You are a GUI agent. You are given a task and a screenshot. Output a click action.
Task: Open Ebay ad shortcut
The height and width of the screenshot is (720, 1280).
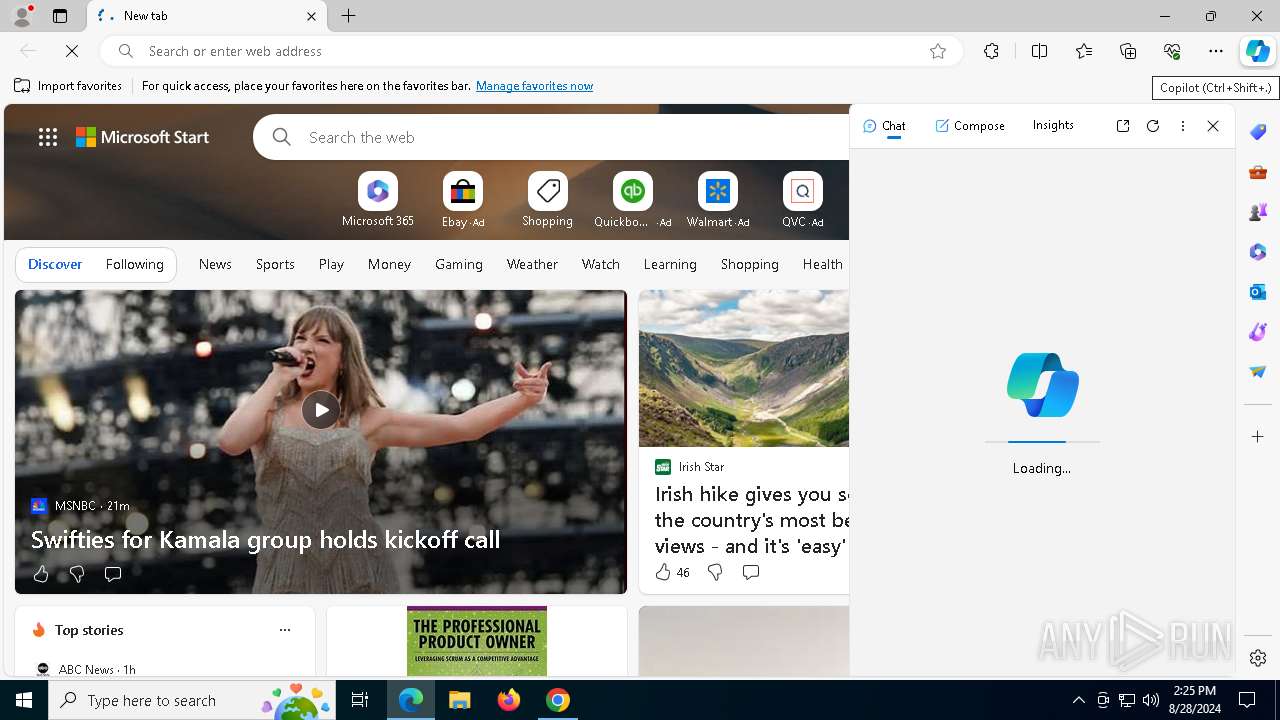point(463,200)
